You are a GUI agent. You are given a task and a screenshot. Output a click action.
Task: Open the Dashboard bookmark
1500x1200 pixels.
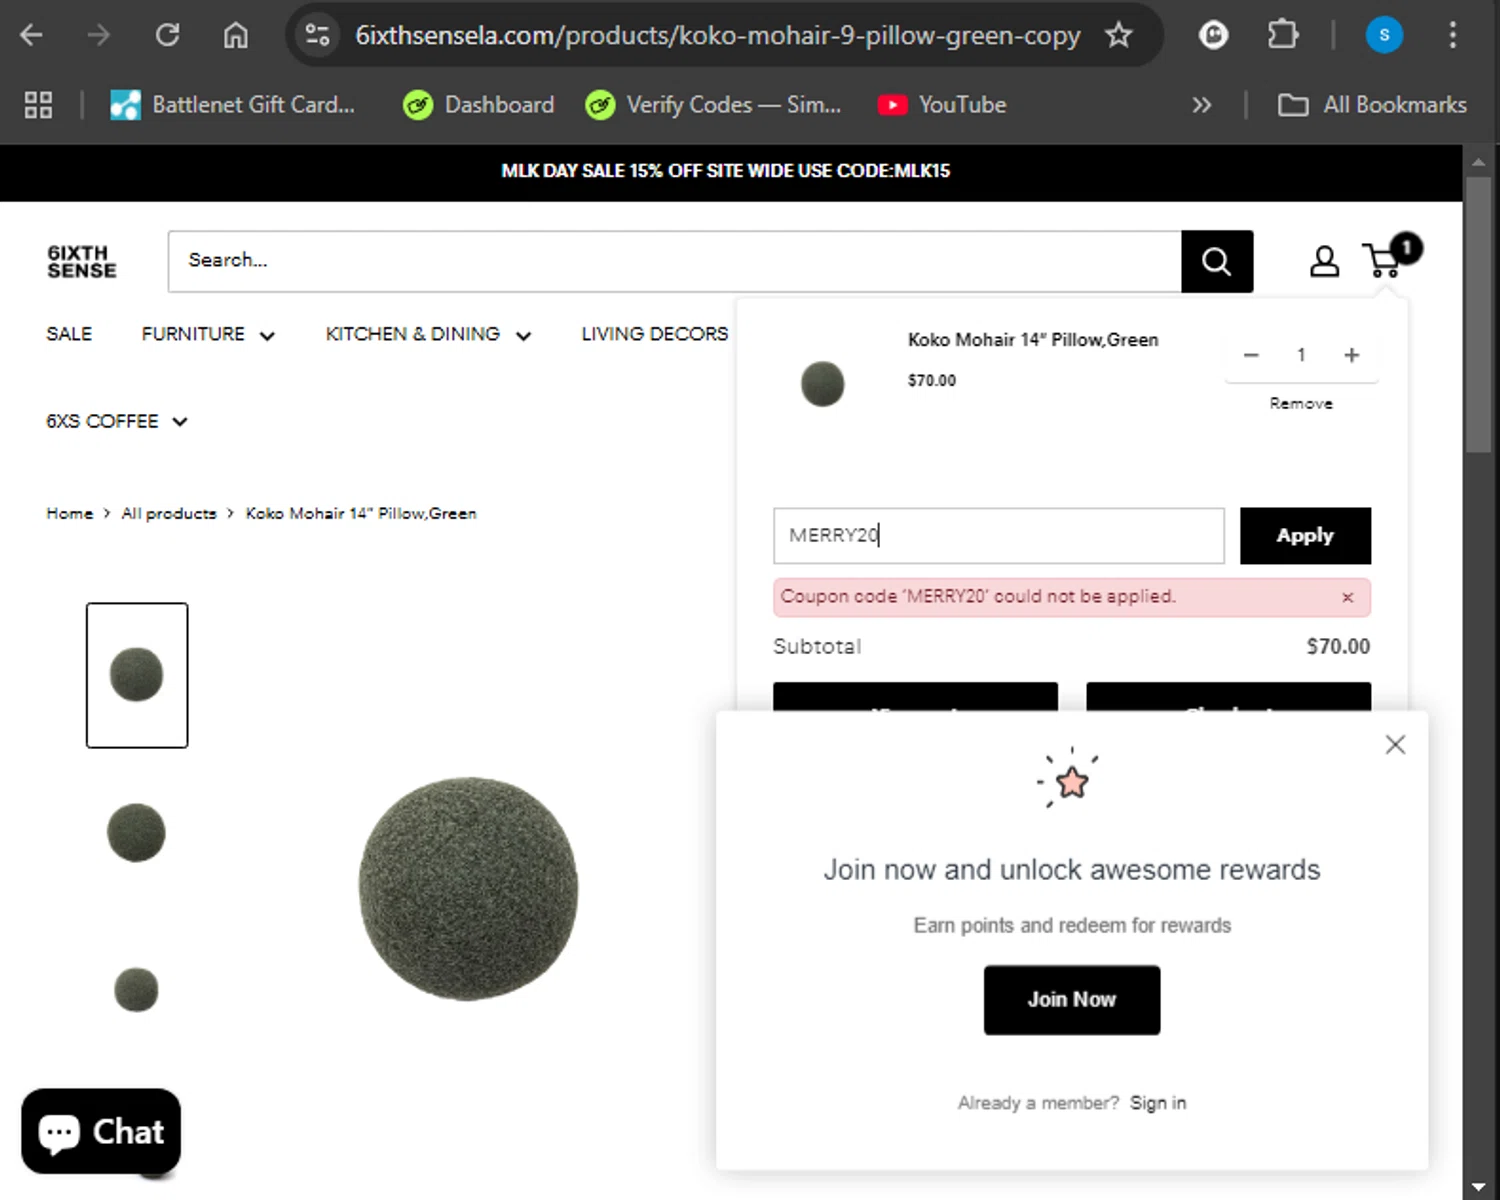click(x=479, y=105)
